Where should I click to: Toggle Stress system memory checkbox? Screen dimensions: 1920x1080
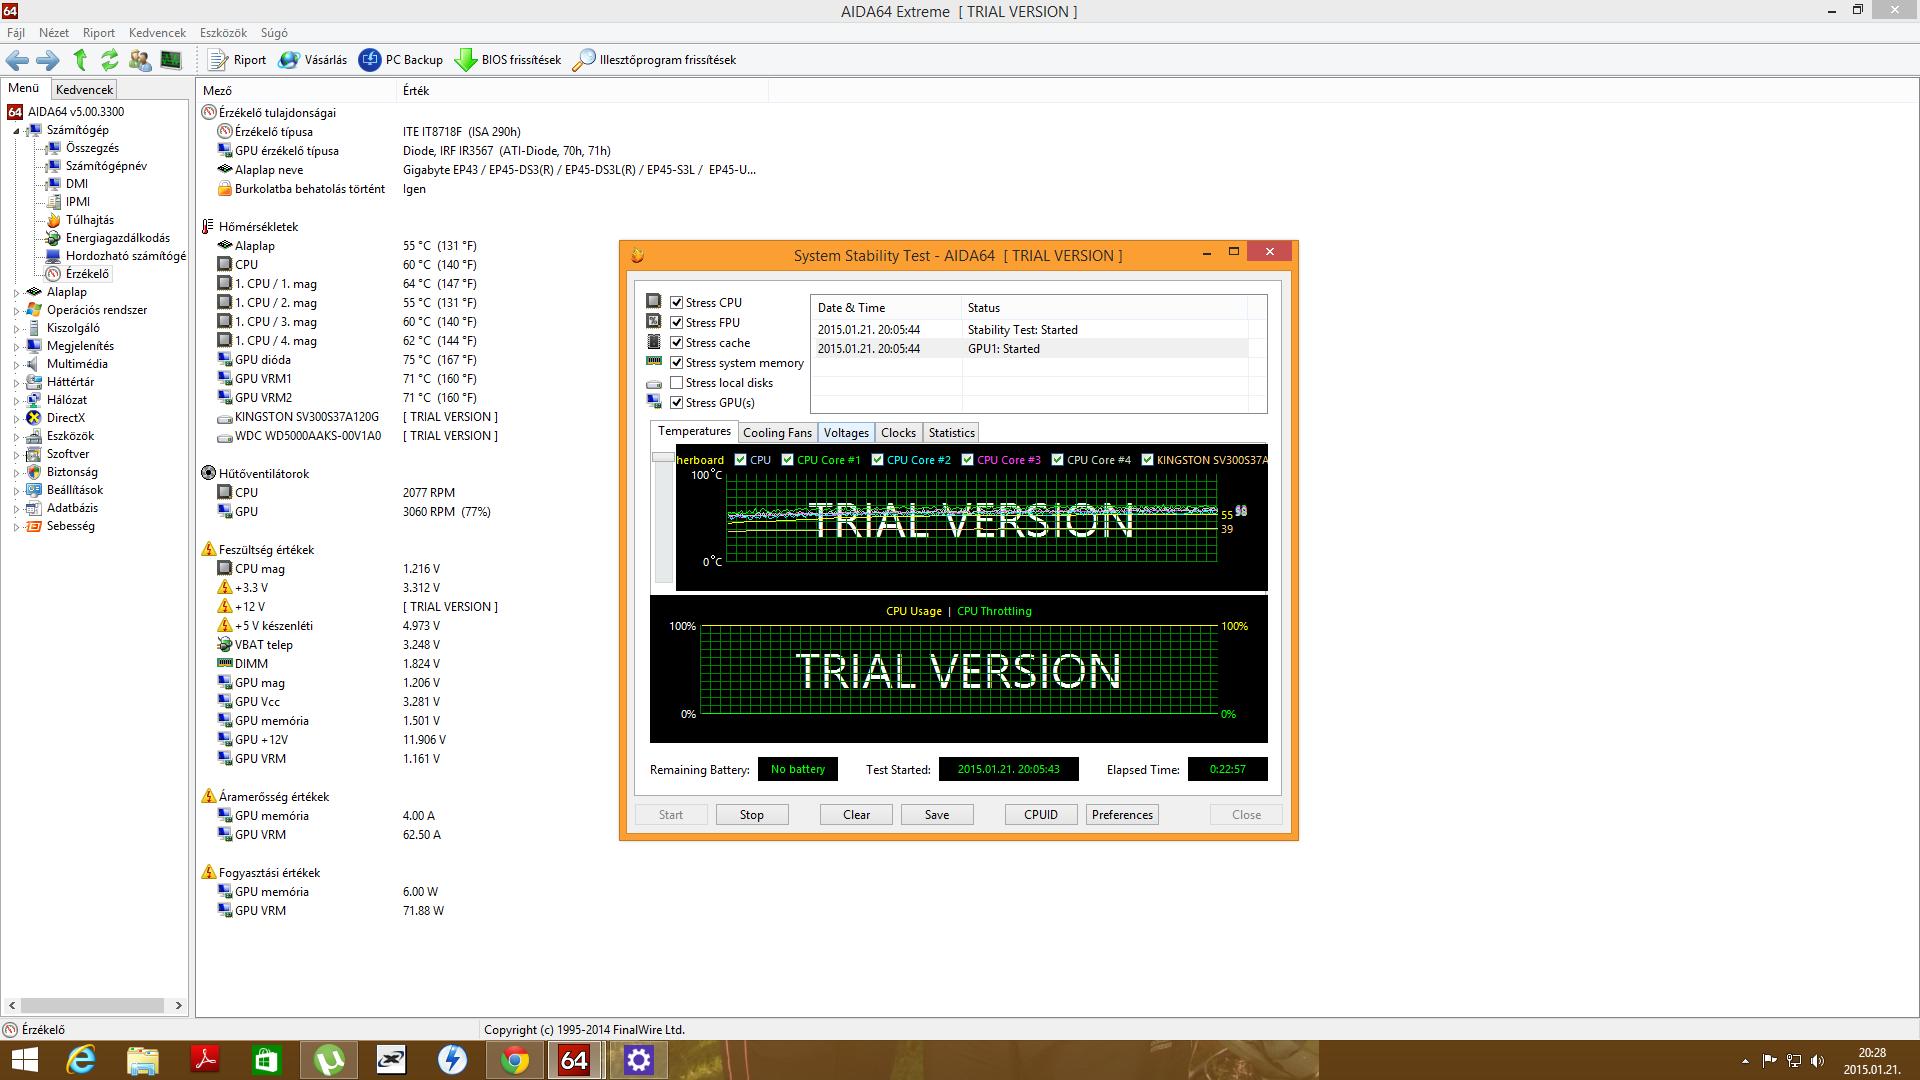[677, 363]
